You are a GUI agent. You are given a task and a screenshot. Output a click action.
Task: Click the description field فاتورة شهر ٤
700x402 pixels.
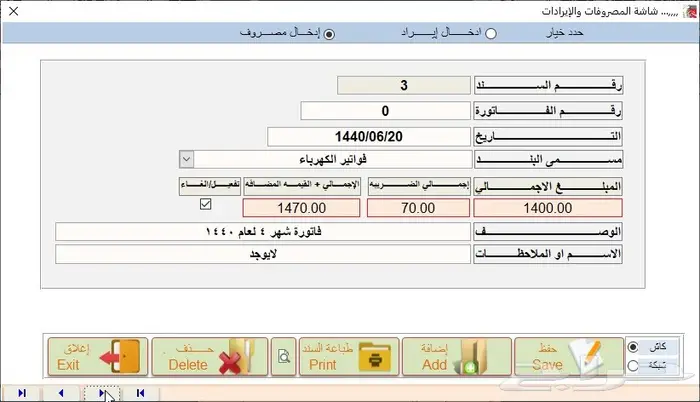click(263, 231)
